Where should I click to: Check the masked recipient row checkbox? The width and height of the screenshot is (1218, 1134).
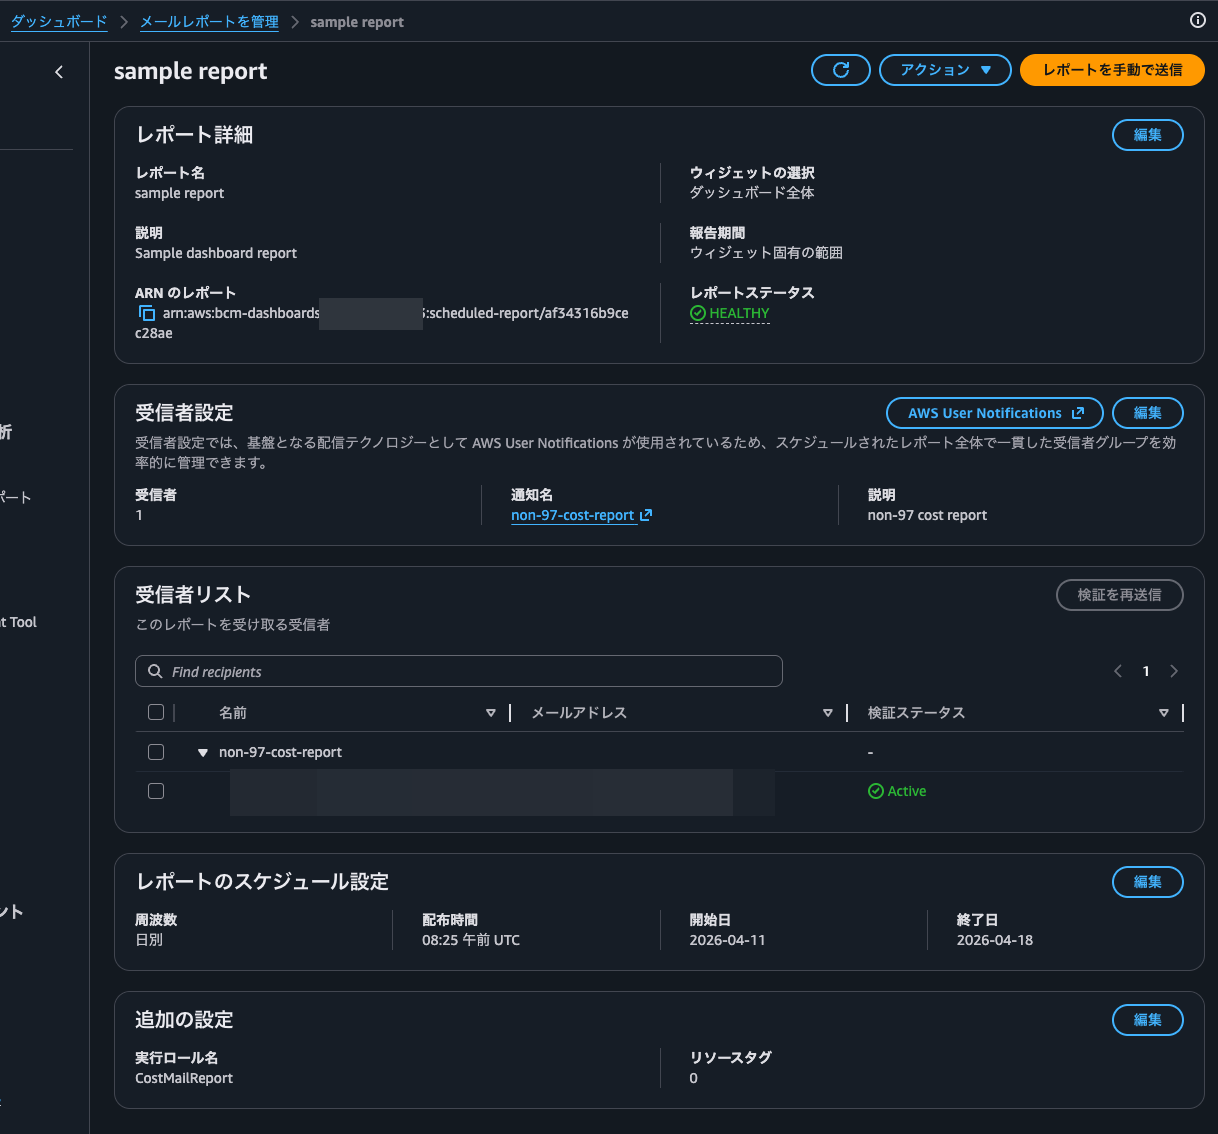(x=156, y=791)
